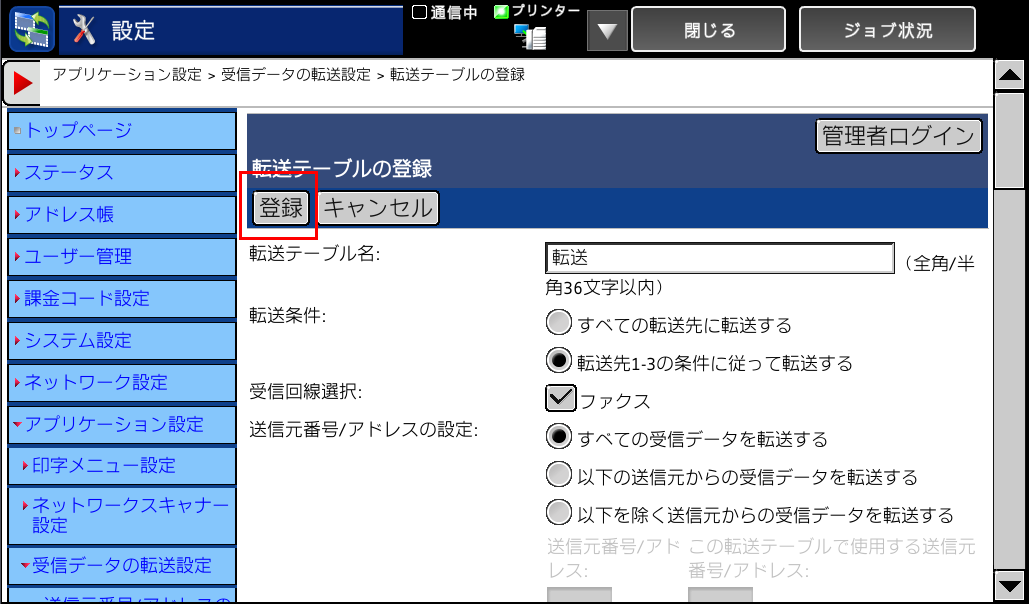Select 以下を除く送信元からの受信データを転送する
Screen dimensions: 1029x604
[559, 514]
